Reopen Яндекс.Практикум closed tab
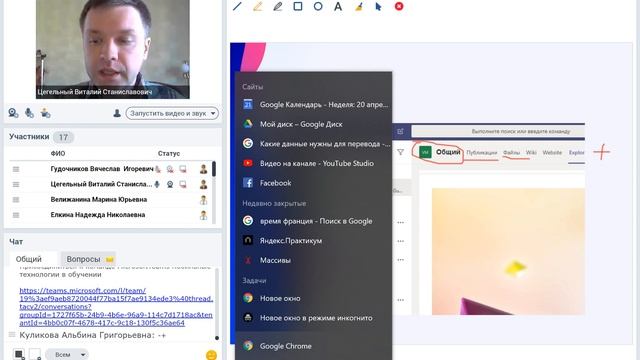 [x=314, y=240]
